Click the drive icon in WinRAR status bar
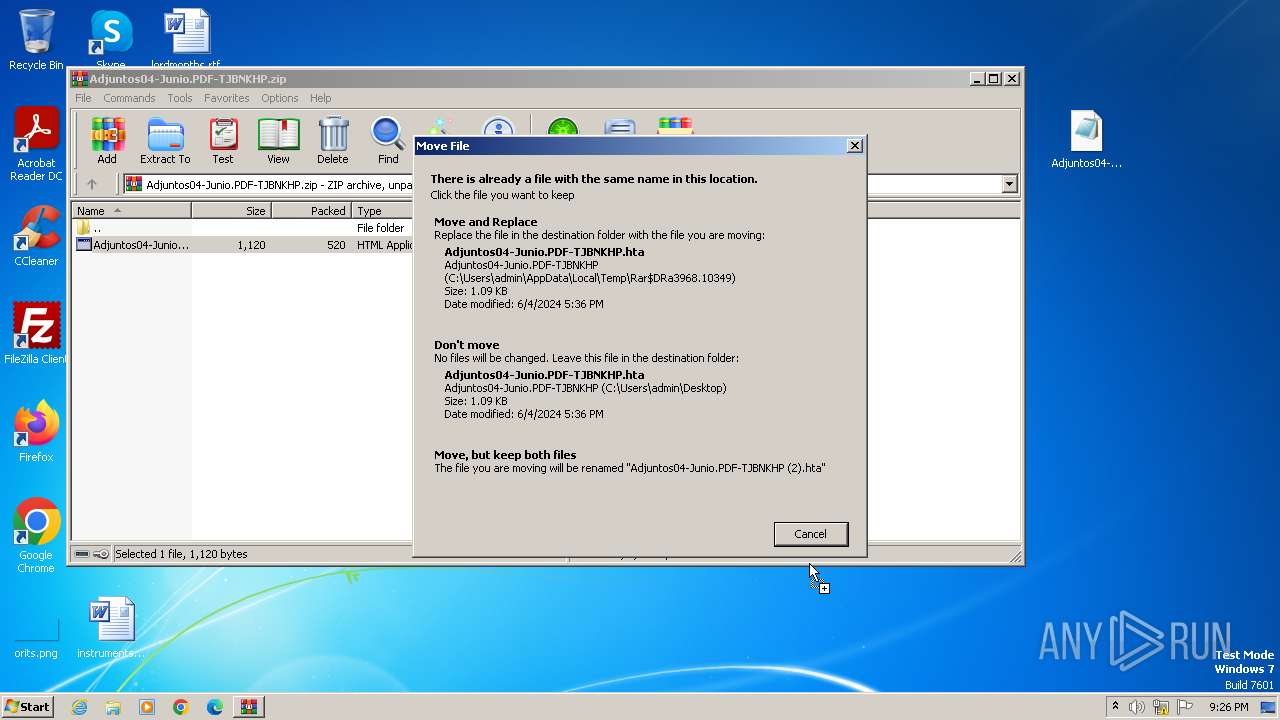1280x720 pixels. [x=82, y=554]
